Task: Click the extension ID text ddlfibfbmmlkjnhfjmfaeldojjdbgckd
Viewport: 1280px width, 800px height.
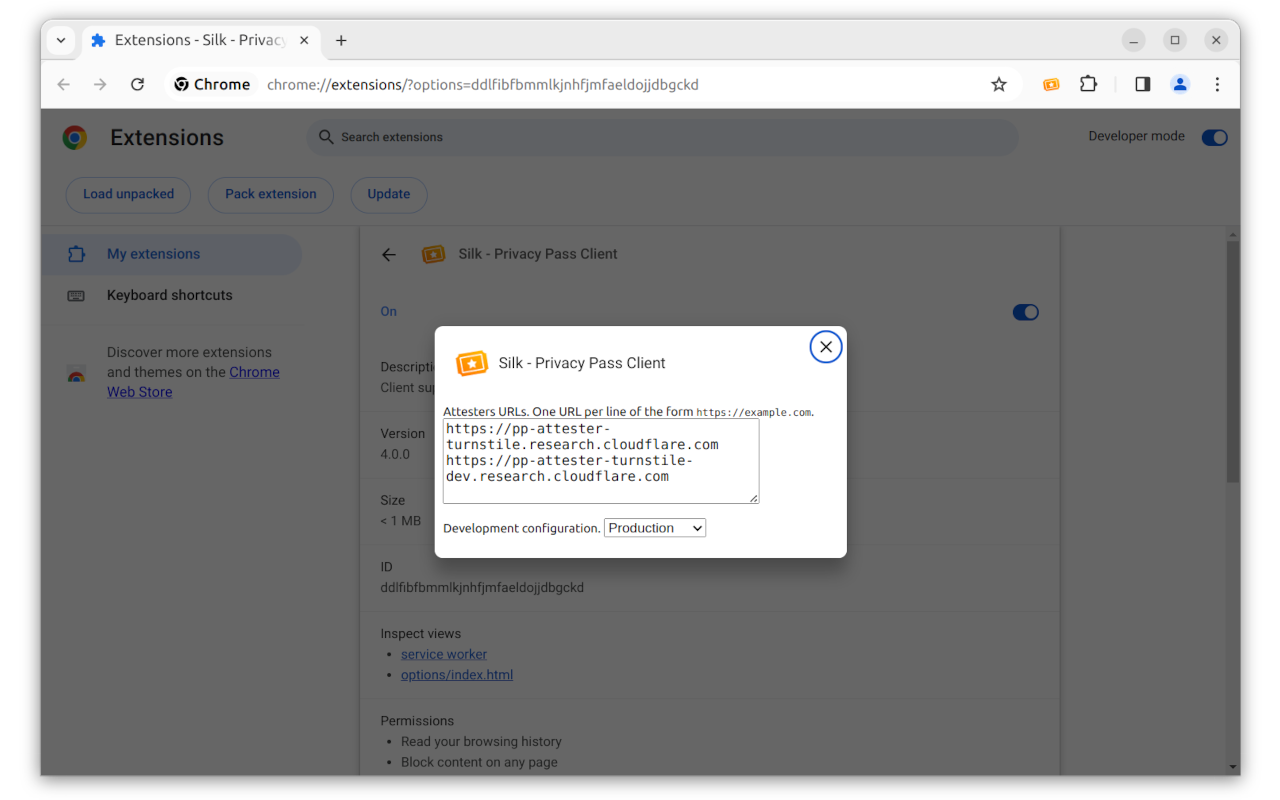Action: click(482, 587)
